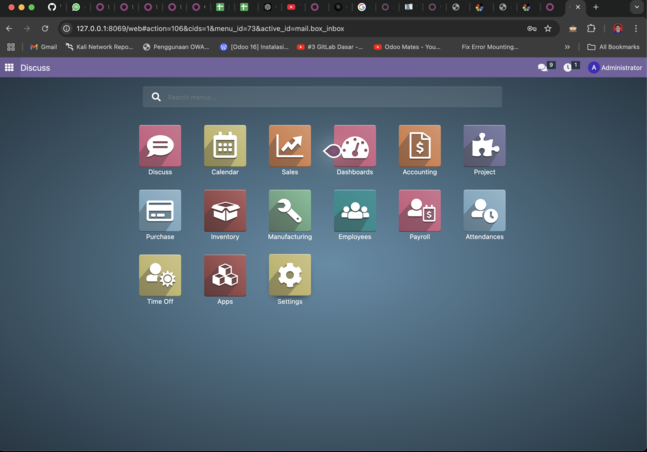The width and height of the screenshot is (647, 452).
Task: Open the Time Off app
Action: [x=160, y=275]
